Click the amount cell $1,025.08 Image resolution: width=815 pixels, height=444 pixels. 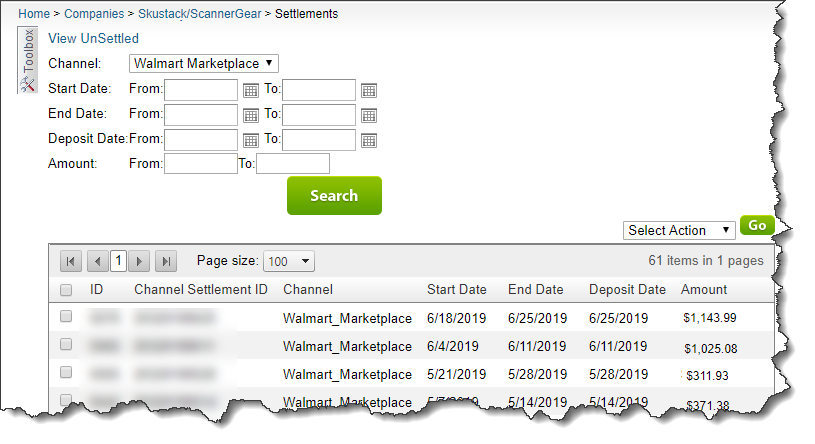click(x=711, y=348)
